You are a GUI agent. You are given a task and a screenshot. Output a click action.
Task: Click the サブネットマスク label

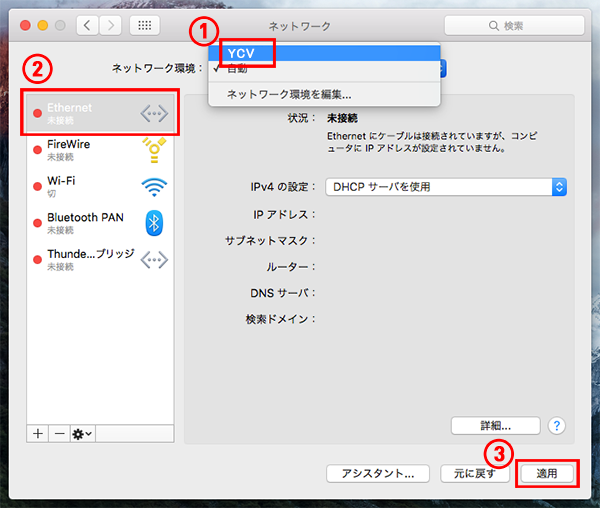coord(270,241)
